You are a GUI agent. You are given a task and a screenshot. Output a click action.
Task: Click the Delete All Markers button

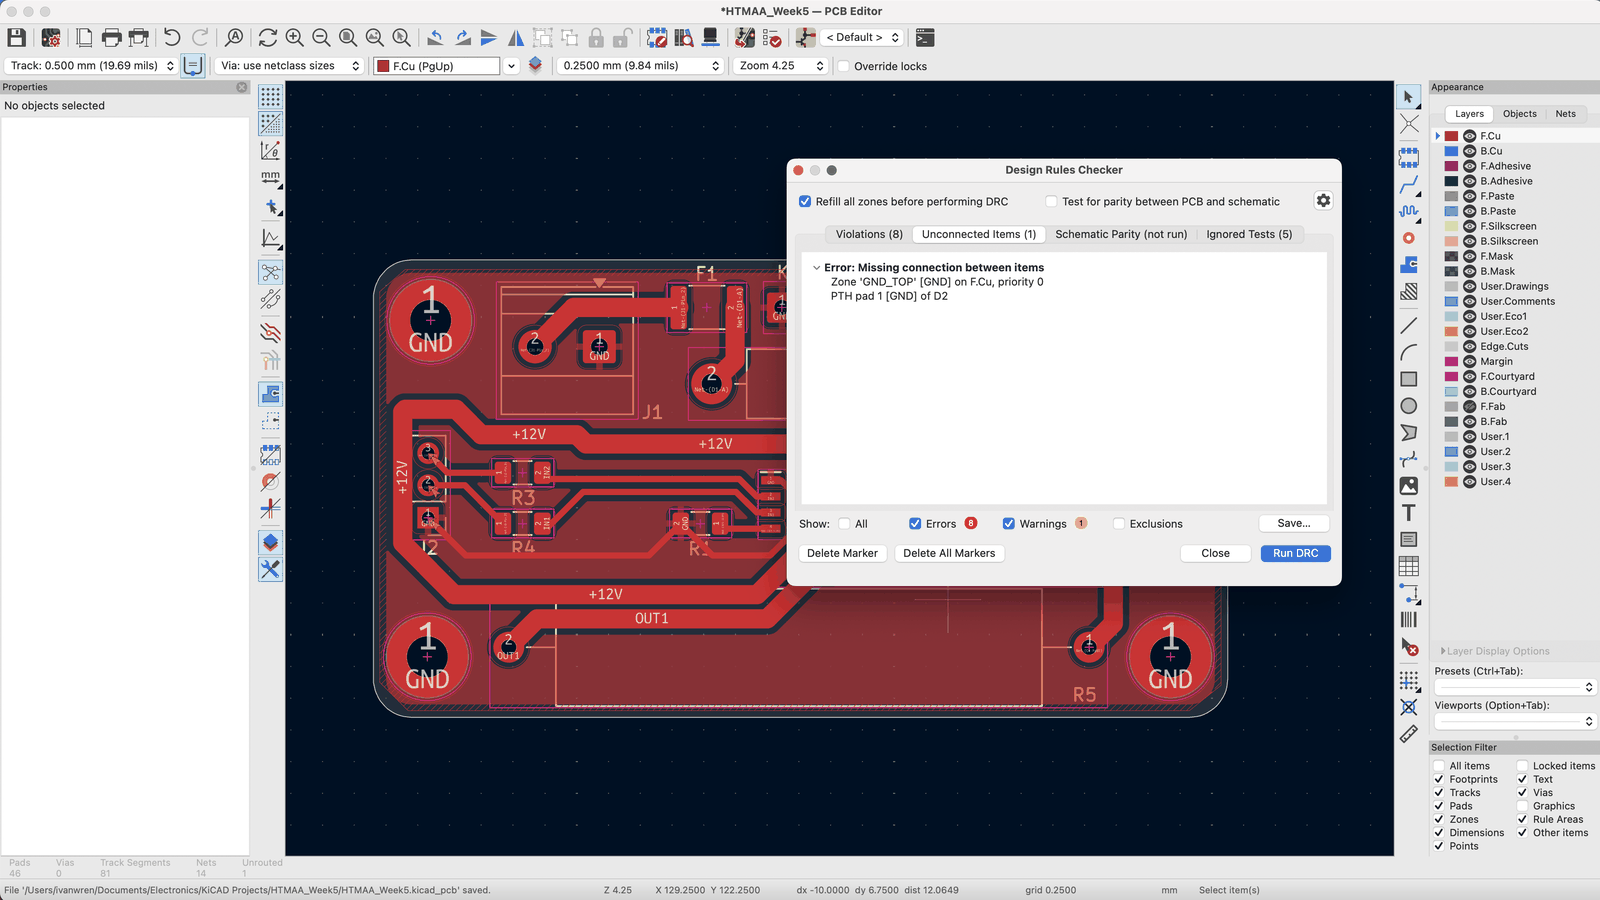(x=949, y=553)
